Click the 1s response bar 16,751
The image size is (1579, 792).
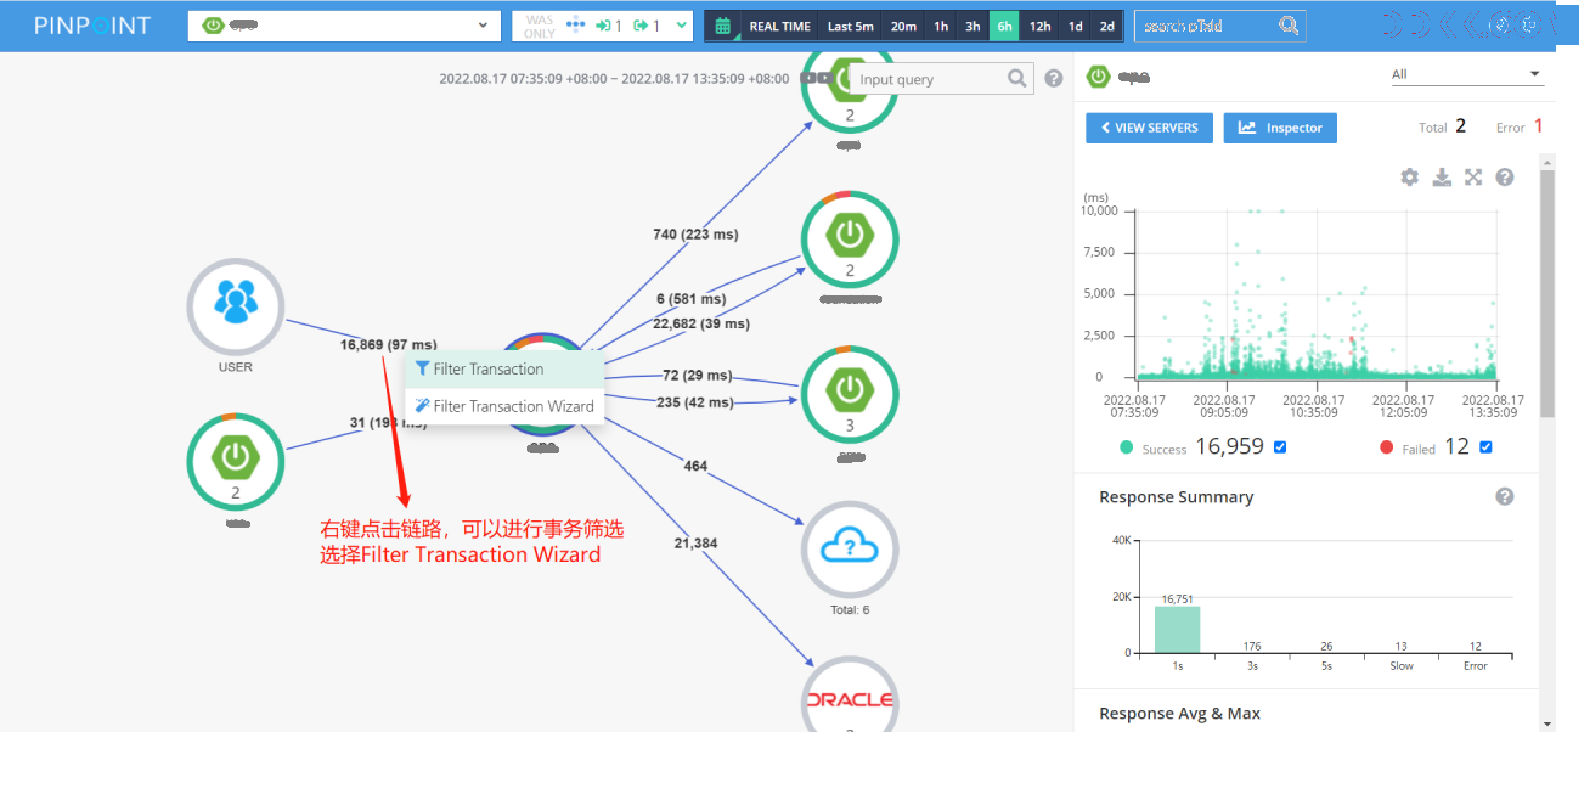1177,629
